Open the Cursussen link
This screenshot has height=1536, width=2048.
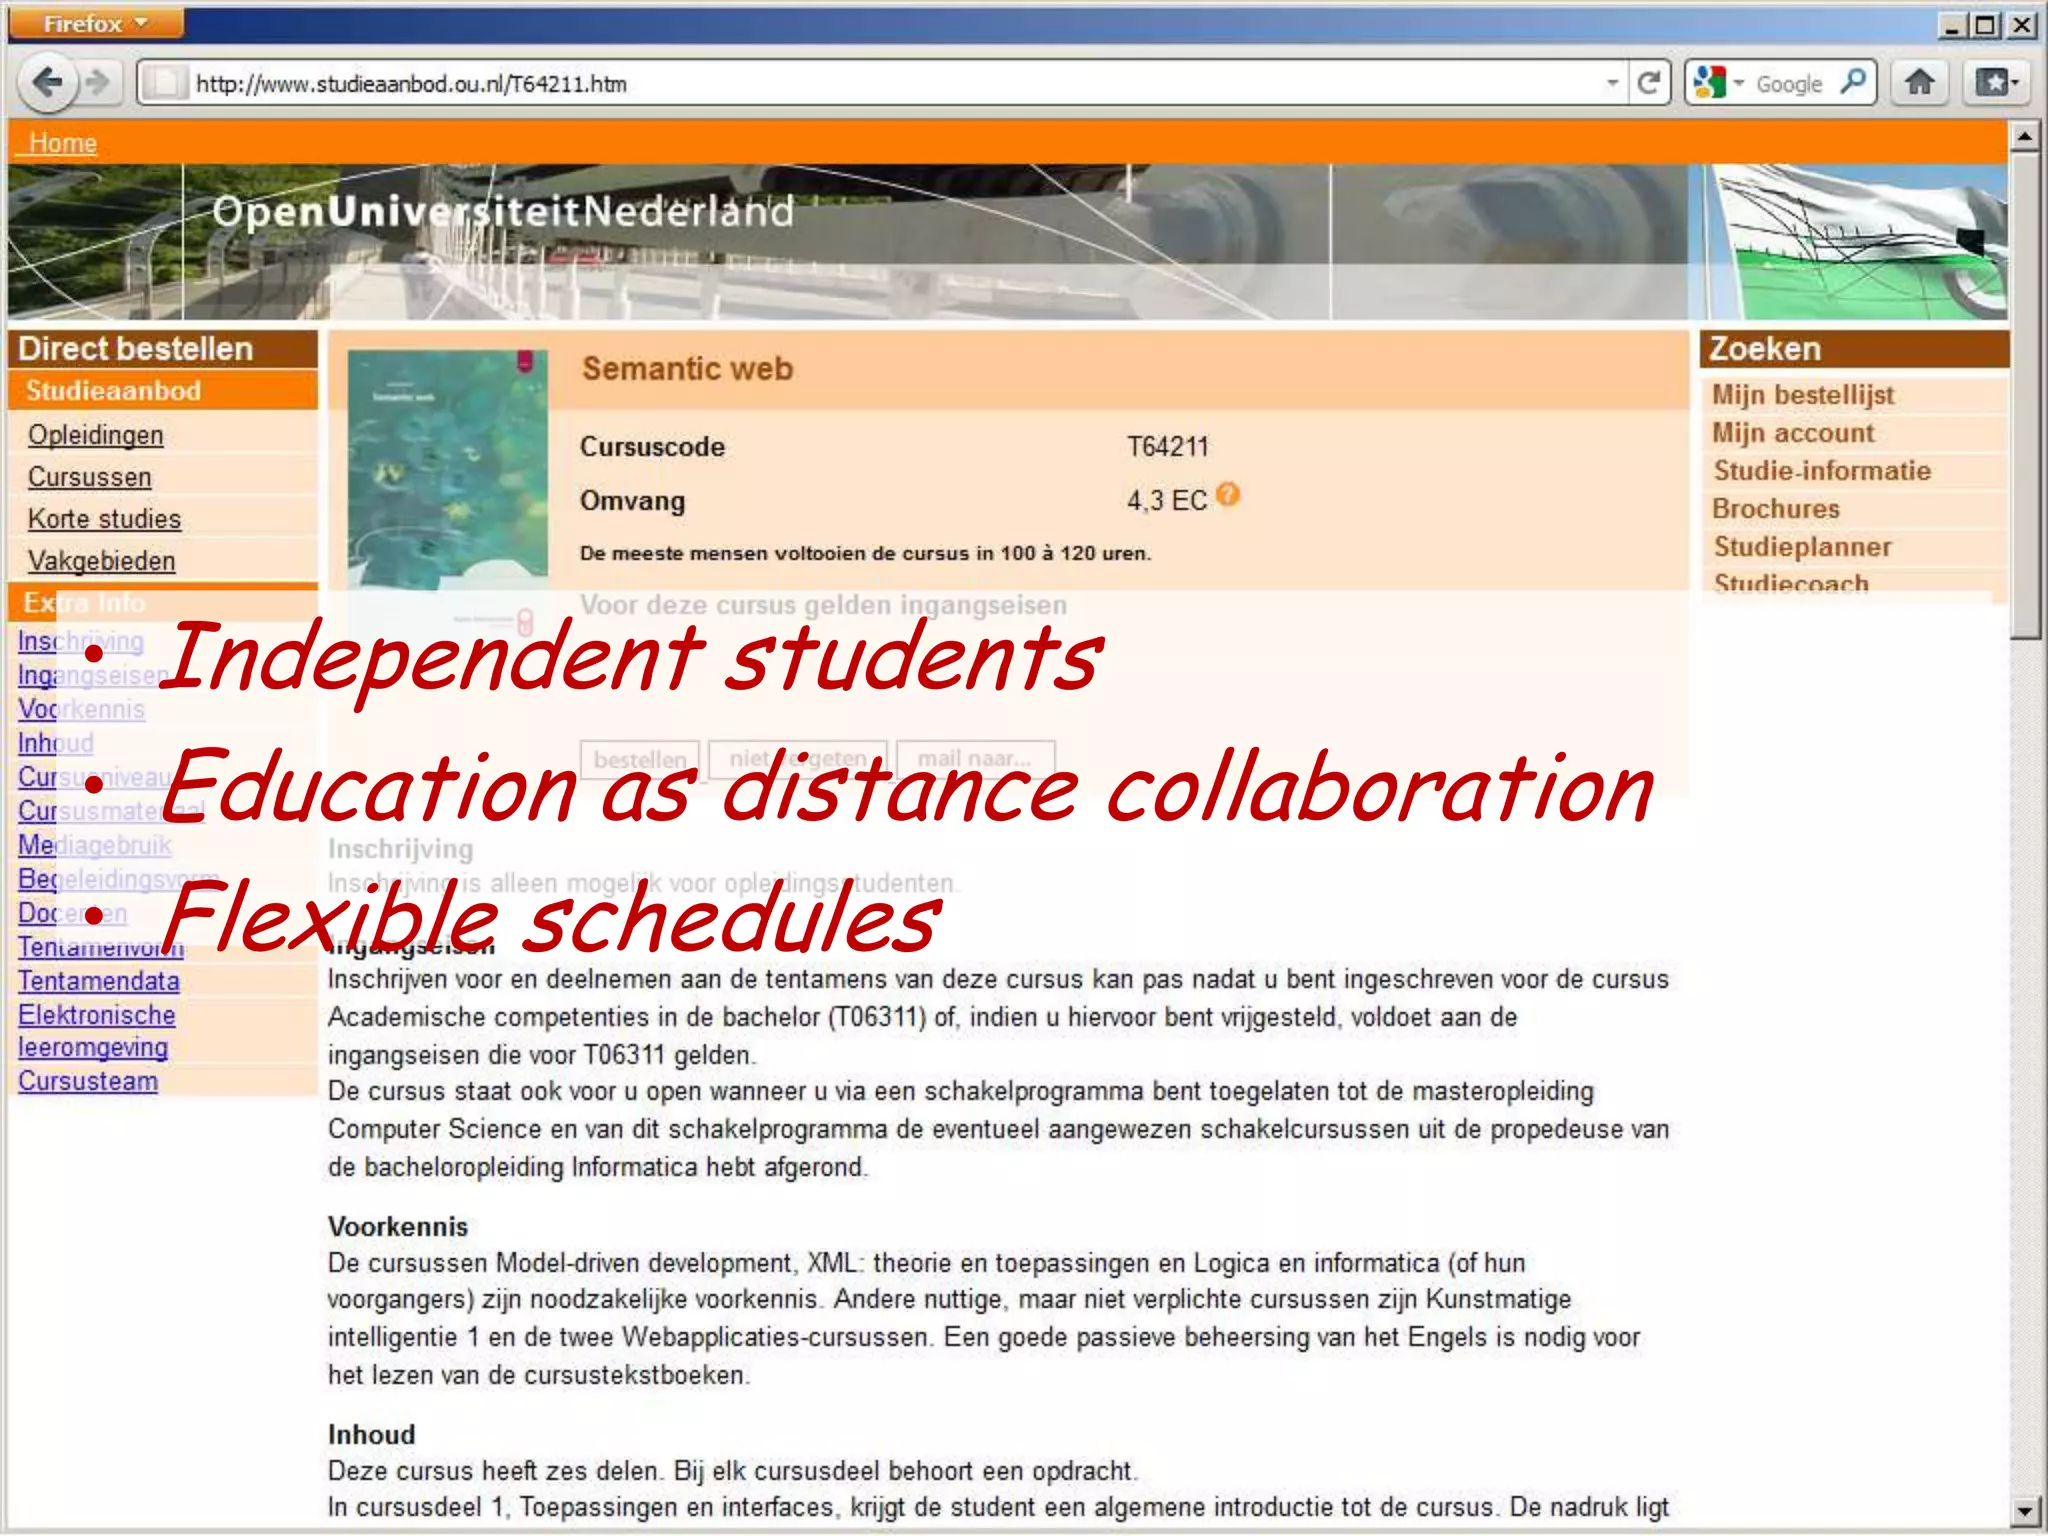tap(89, 477)
